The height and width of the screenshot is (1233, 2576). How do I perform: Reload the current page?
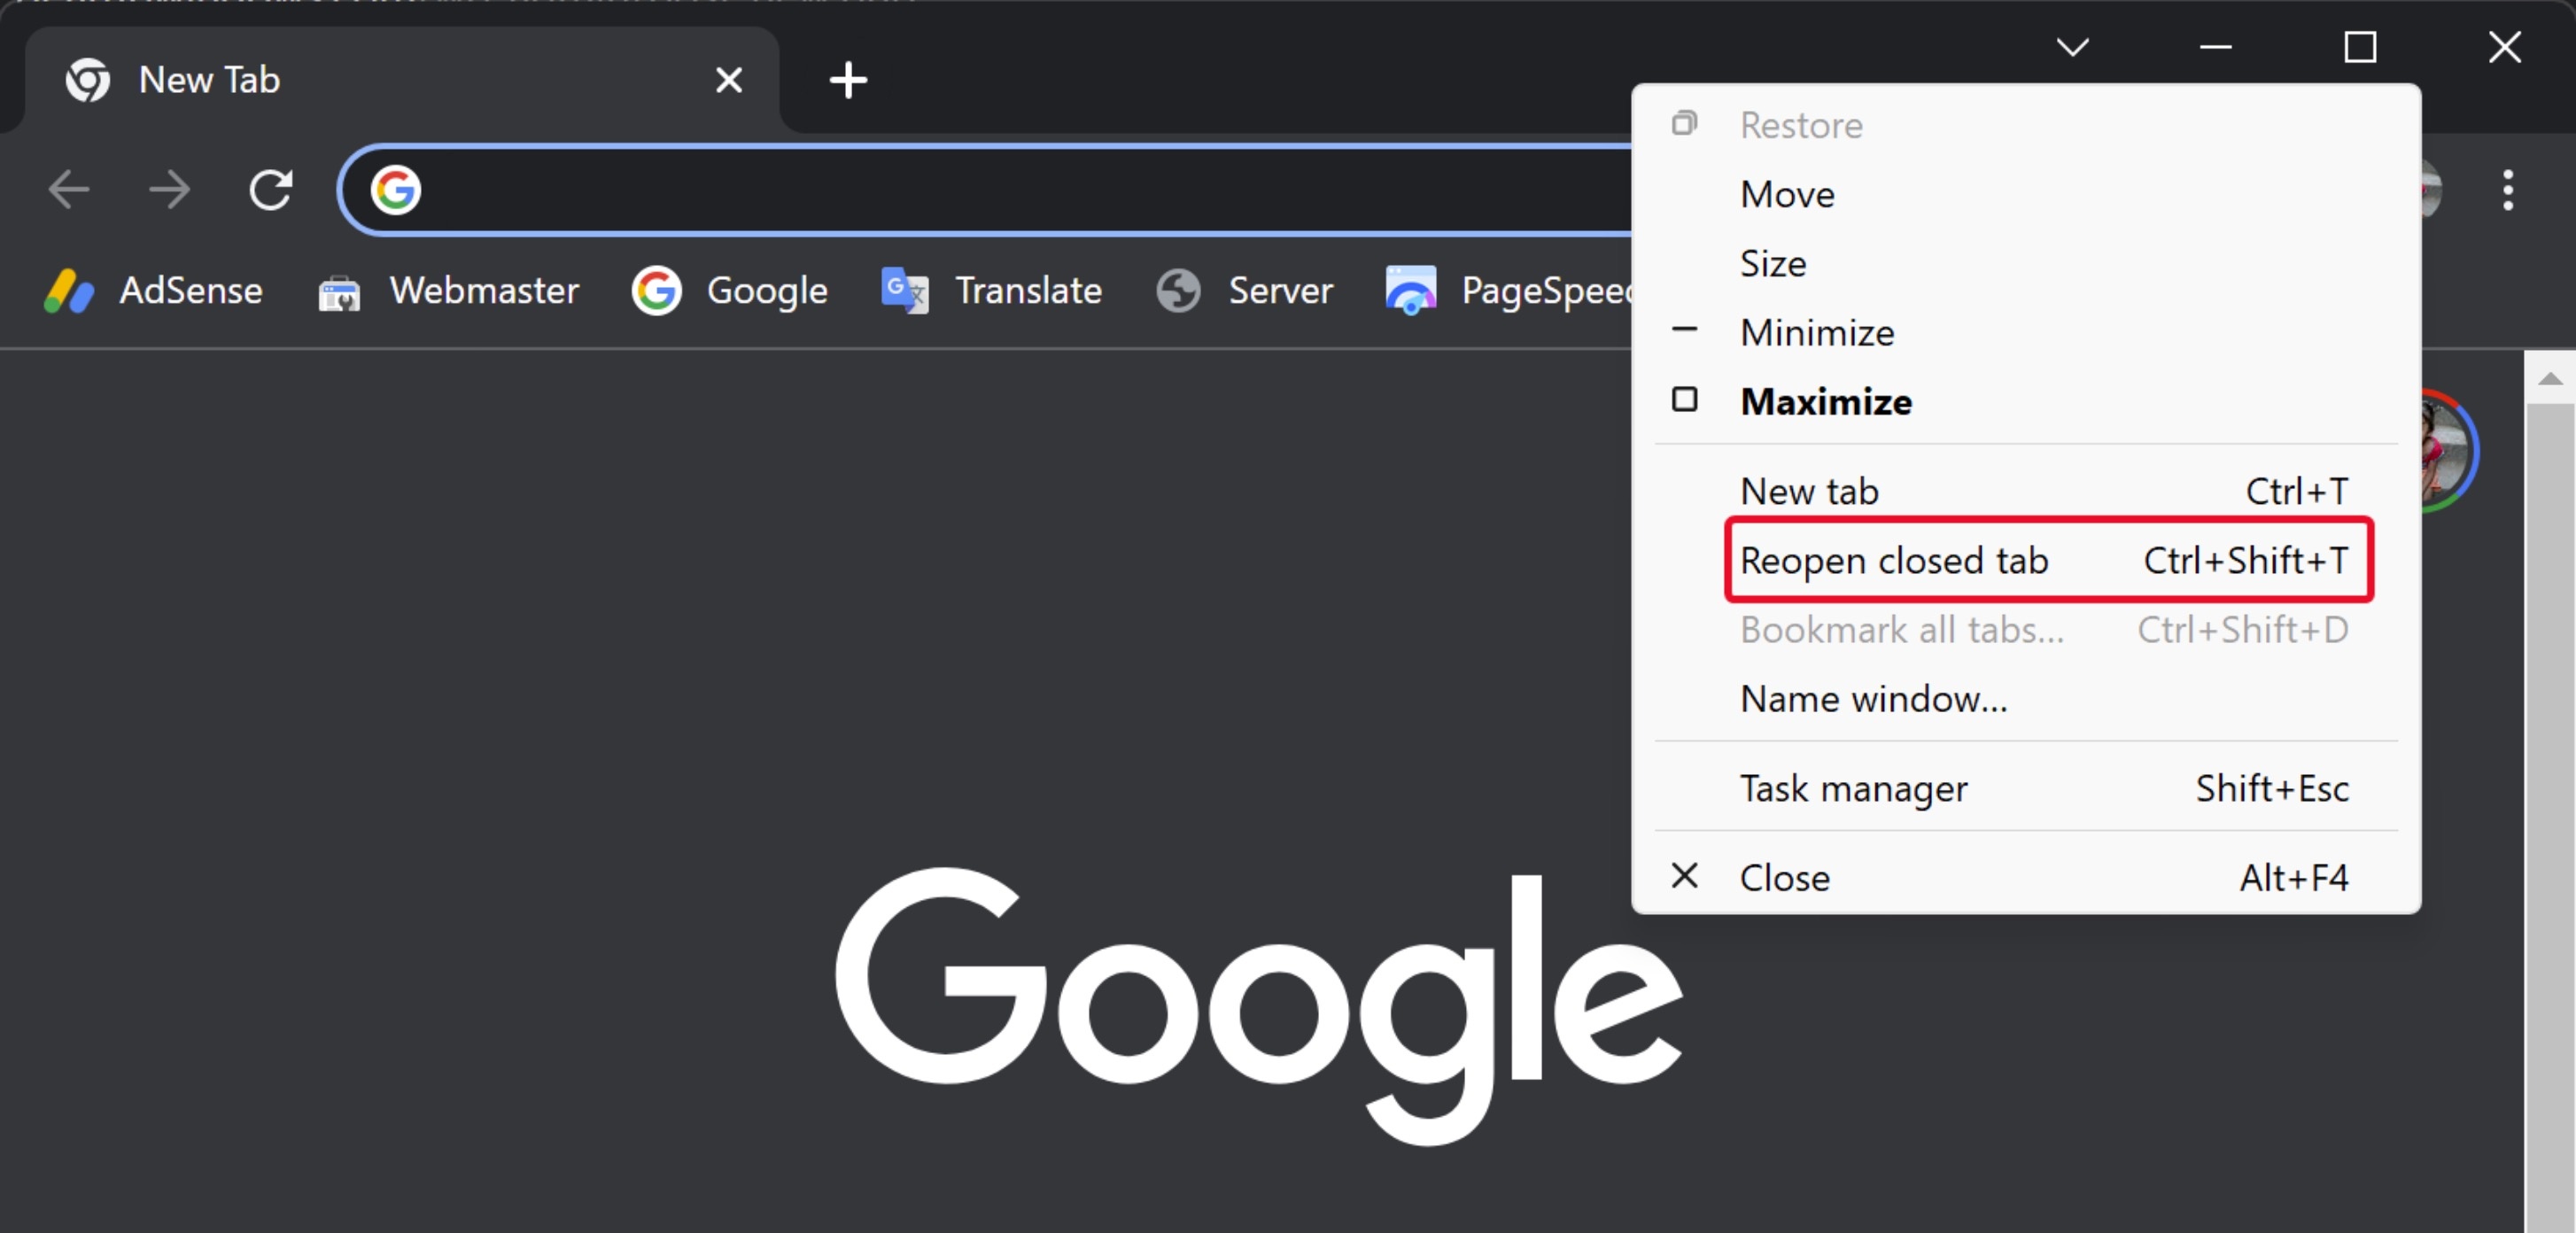pos(270,190)
